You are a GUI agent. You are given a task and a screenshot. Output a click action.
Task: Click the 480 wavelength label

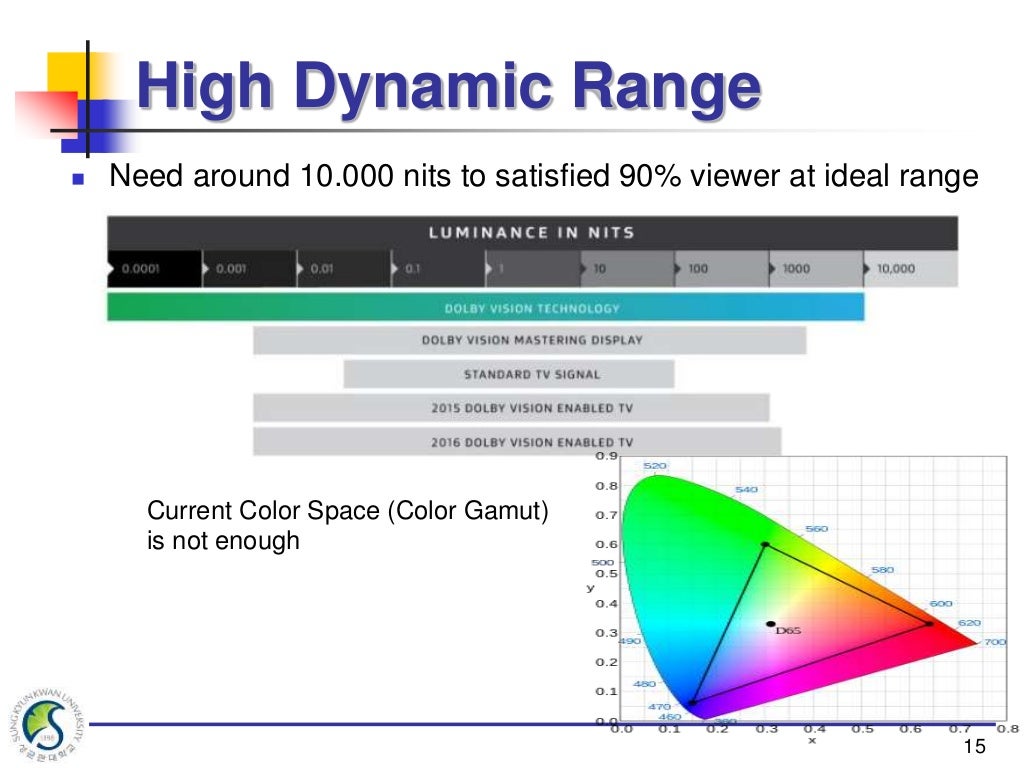click(x=644, y=684)
